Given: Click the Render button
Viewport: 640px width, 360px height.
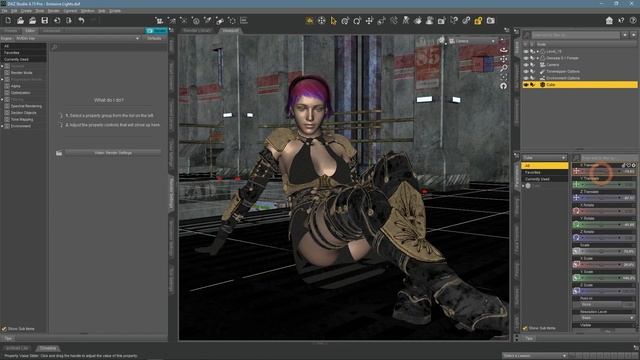Looking at the screenshot, I should (x=156, y=31).
